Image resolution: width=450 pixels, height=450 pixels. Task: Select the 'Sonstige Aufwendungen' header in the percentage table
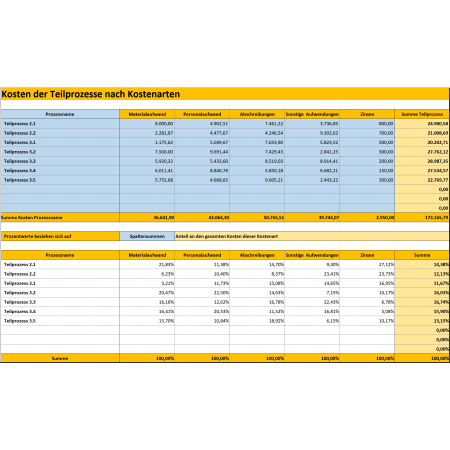(x=312, y=255)
